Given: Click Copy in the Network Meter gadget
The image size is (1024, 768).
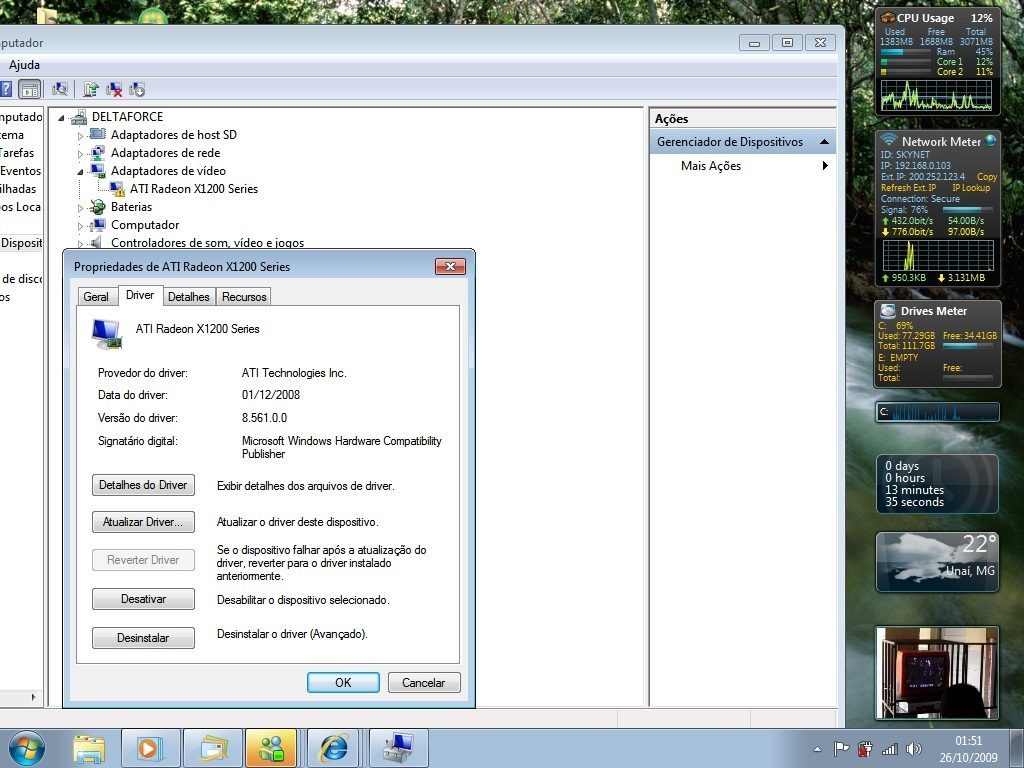Looking at the screenshot, I should [x=987, y=176].
